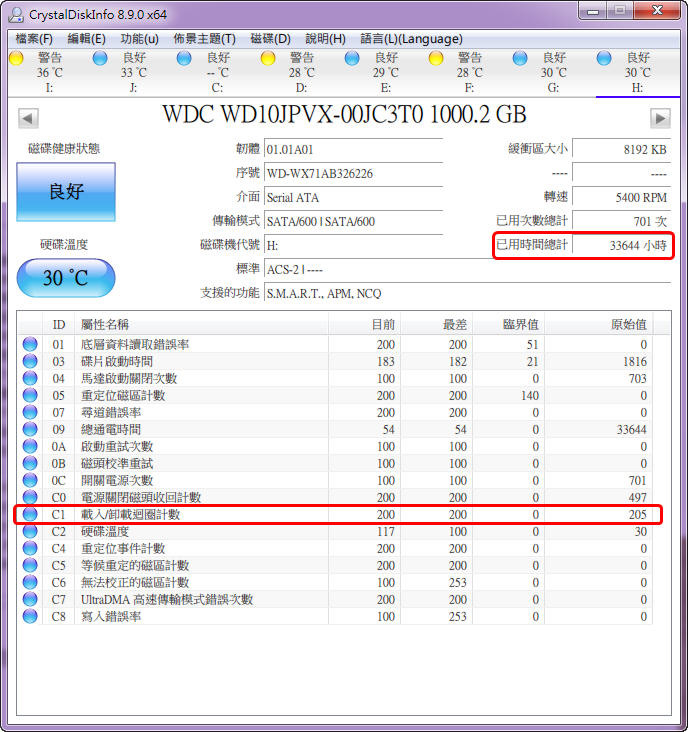Click status orb for attribute C1
The width and height of the screenshot is (688, 732).
tap(30, 514)
